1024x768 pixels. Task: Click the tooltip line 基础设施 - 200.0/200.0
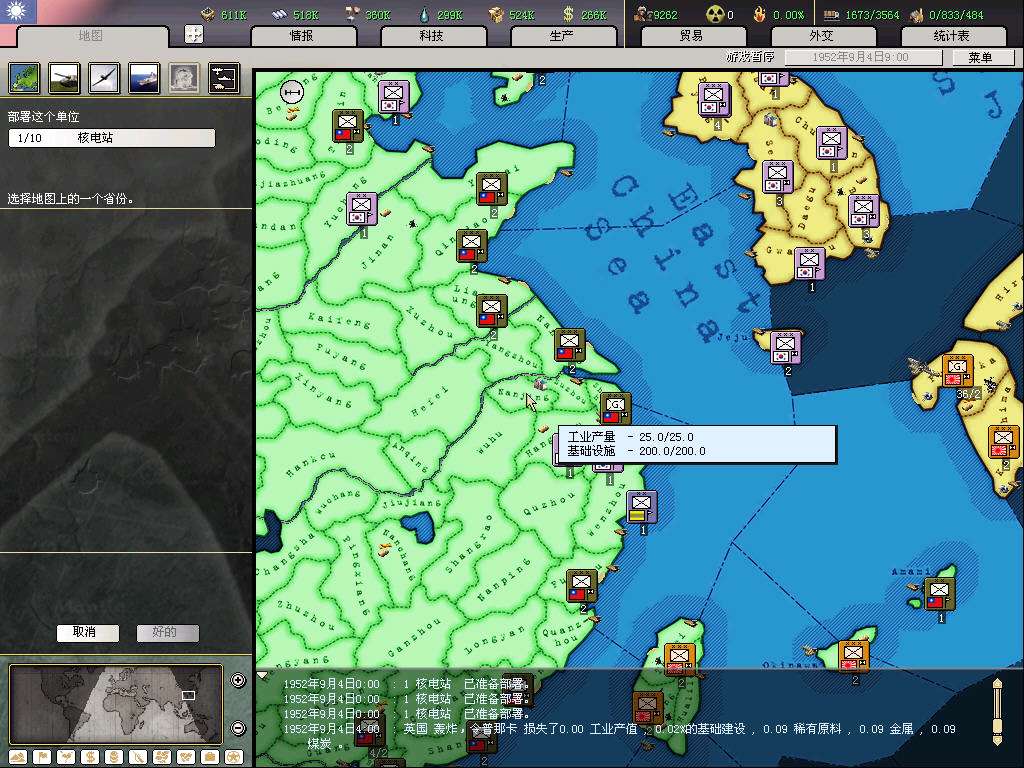pos(637,451)
